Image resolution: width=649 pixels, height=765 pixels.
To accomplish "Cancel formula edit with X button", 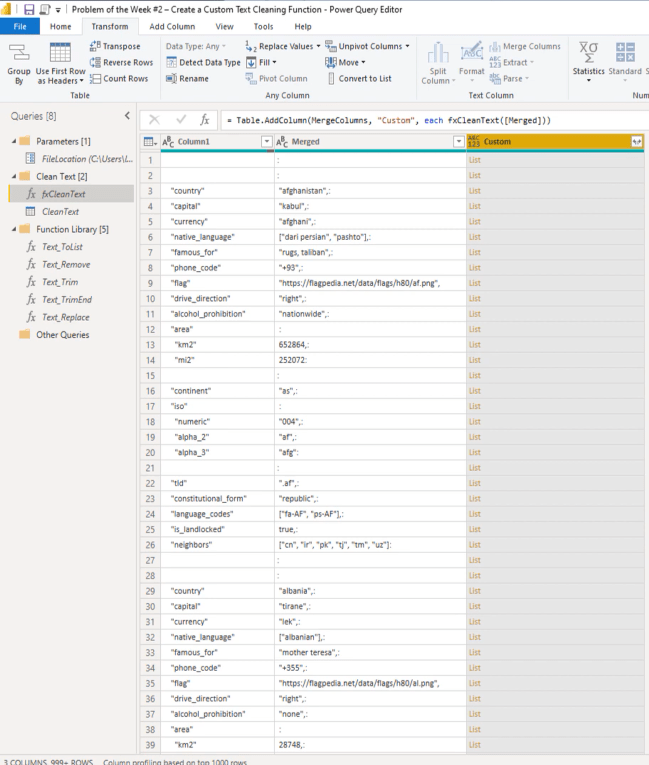I will (x=154, y=120).
